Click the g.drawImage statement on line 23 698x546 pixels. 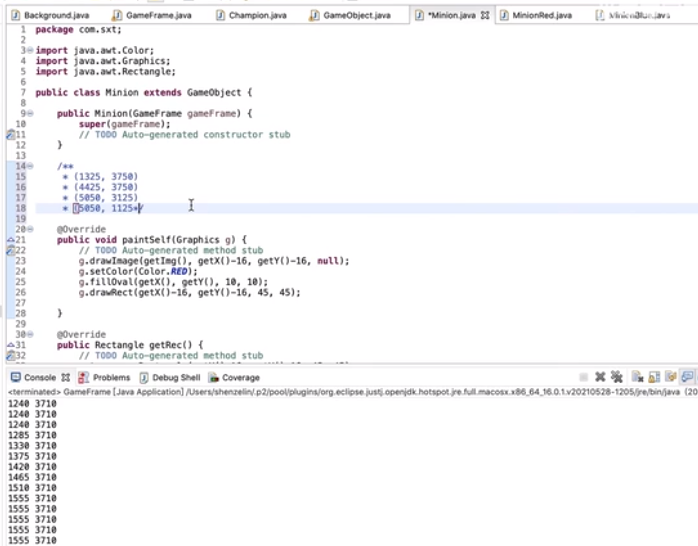214,261
